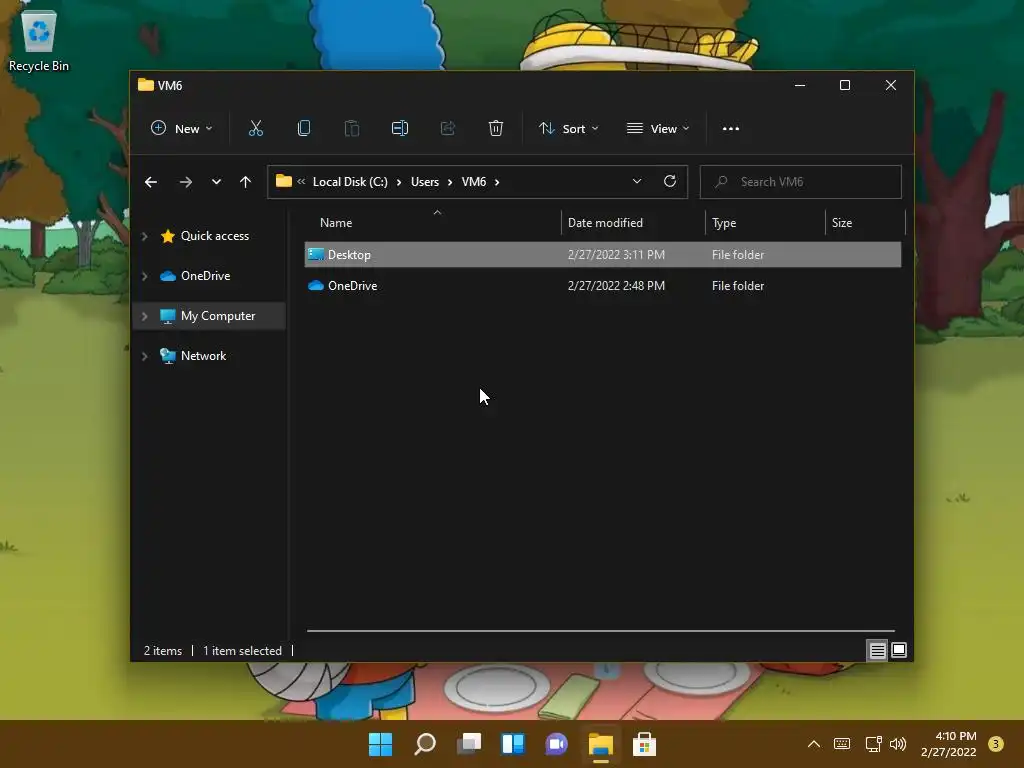The width and height of the screenshot is (1024, 768).
Task: Open the New item dropdown
Action: pos(181,129)
